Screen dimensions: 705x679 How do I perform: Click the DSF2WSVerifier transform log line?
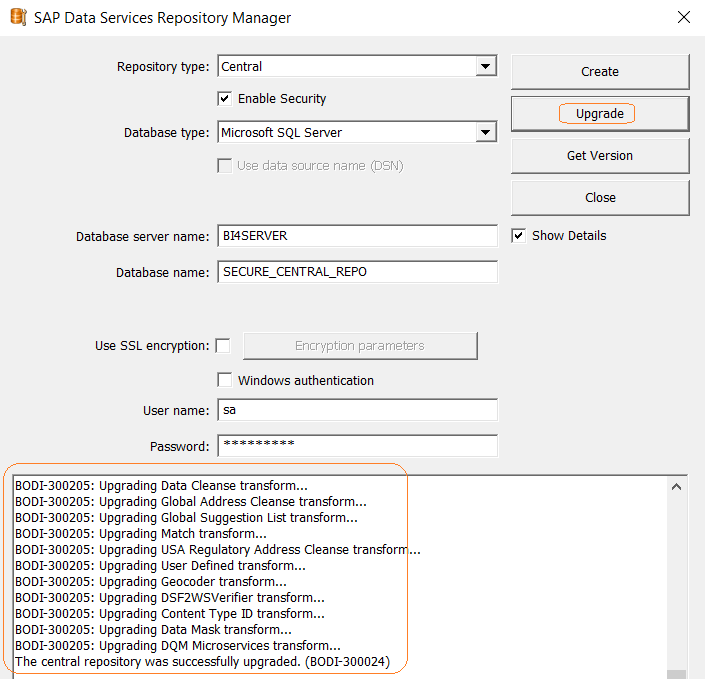[x=170, y=598]
